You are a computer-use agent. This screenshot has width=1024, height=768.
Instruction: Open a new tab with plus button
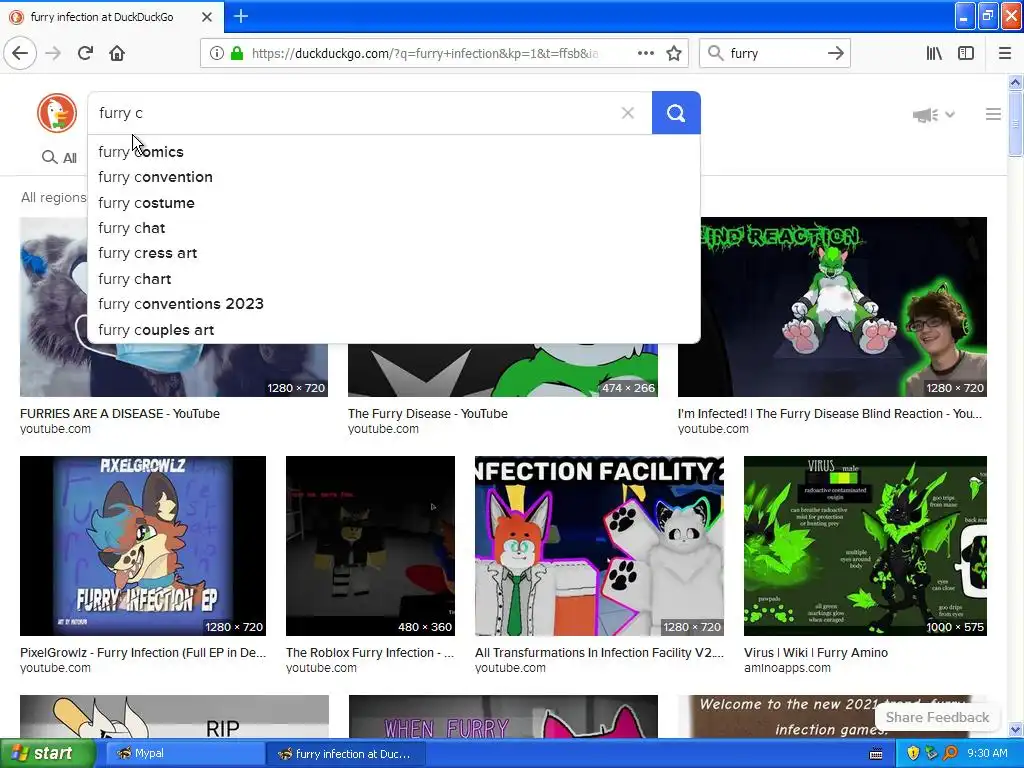240,16
